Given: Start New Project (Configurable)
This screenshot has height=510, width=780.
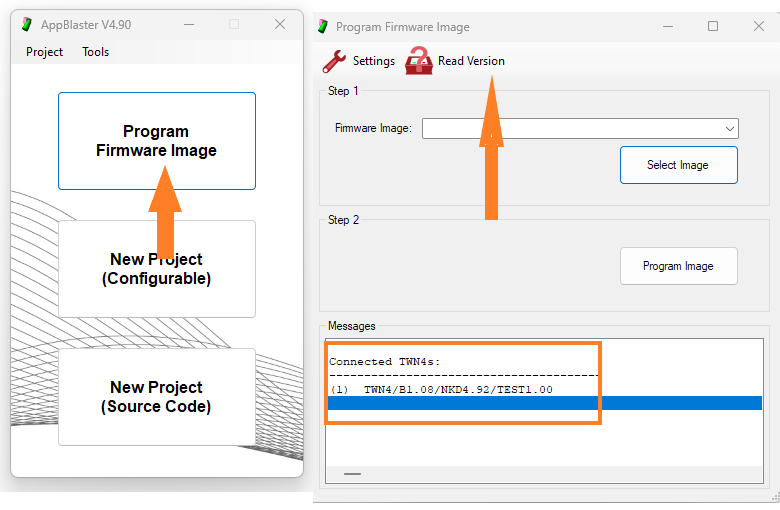Looking at the screenshot, I should (x=157, y=269).
